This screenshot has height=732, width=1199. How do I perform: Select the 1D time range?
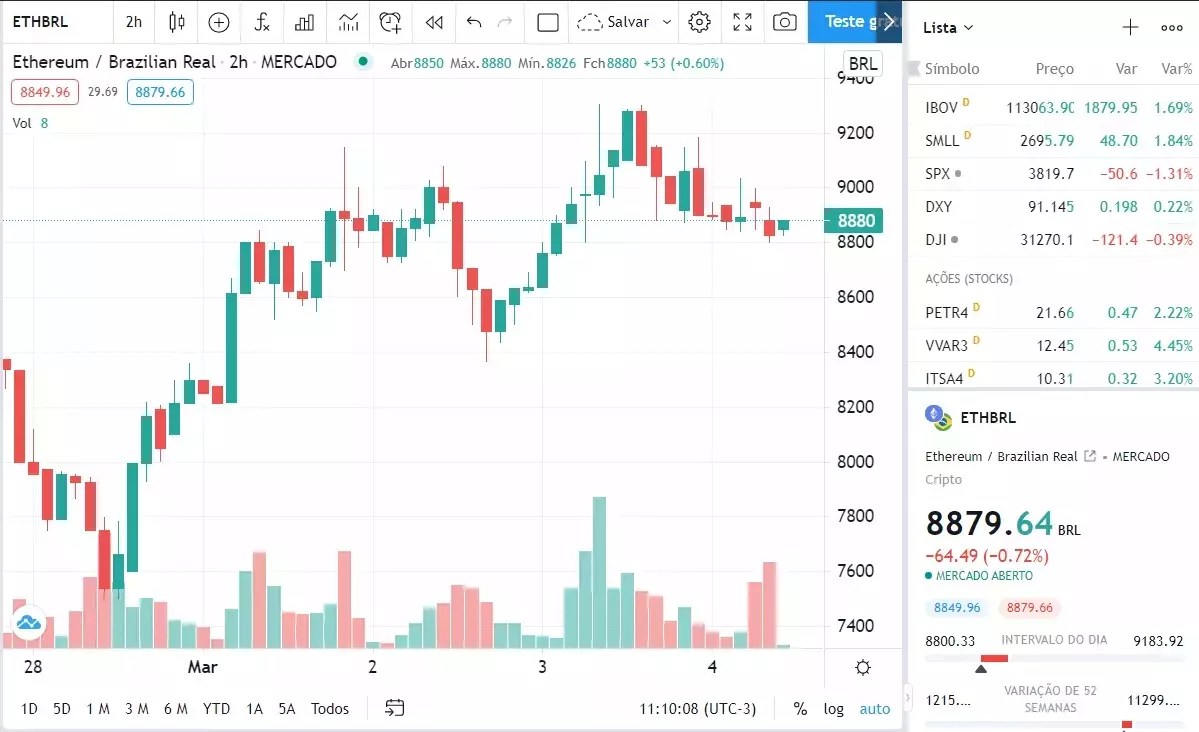coord(29,708)
